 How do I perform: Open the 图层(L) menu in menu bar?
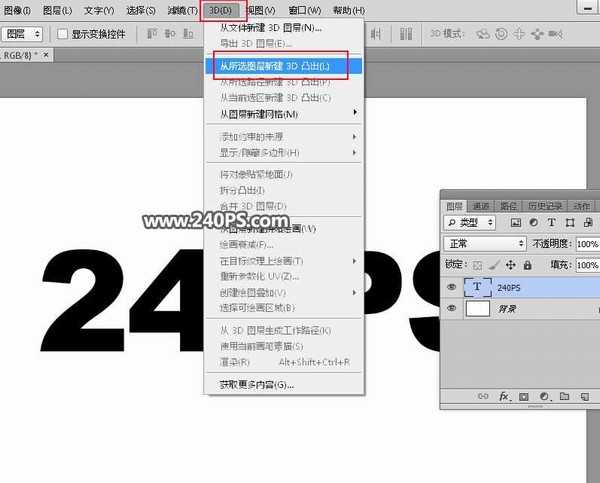(x=57, y=10)
